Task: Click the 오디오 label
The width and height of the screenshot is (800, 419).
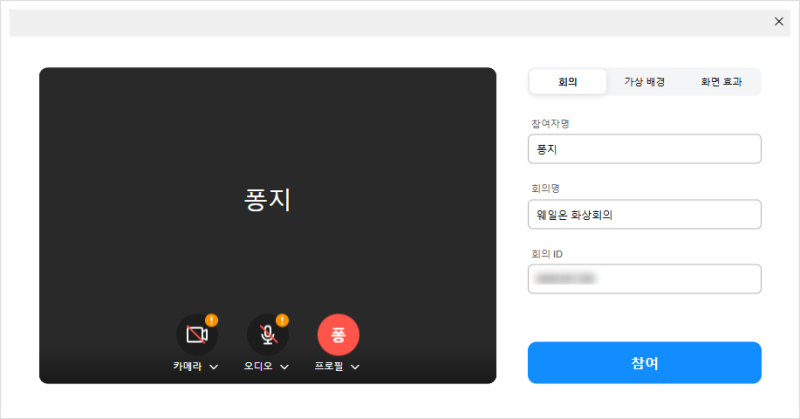Action: coord(258,366)
